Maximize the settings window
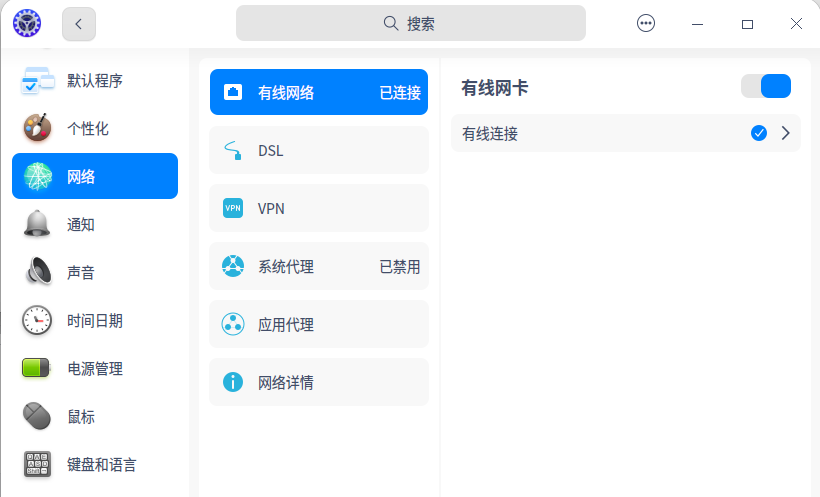This screenshot has width=820, height=497. click(747, 24)
